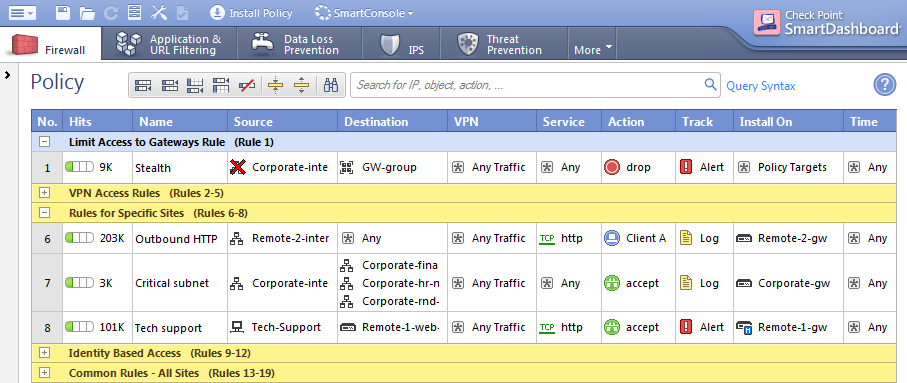Viewport: 907px width, 383px height.
Task: Click Corporate-gw in Critical subnet rule
Action: point(783,283)
